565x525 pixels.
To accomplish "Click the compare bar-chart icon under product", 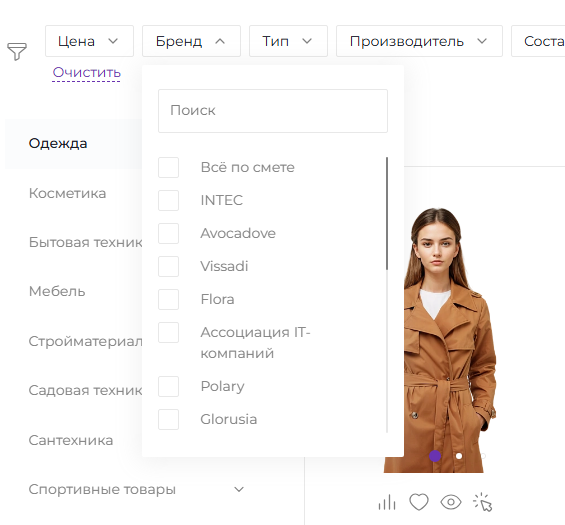I will coord(387,502).
